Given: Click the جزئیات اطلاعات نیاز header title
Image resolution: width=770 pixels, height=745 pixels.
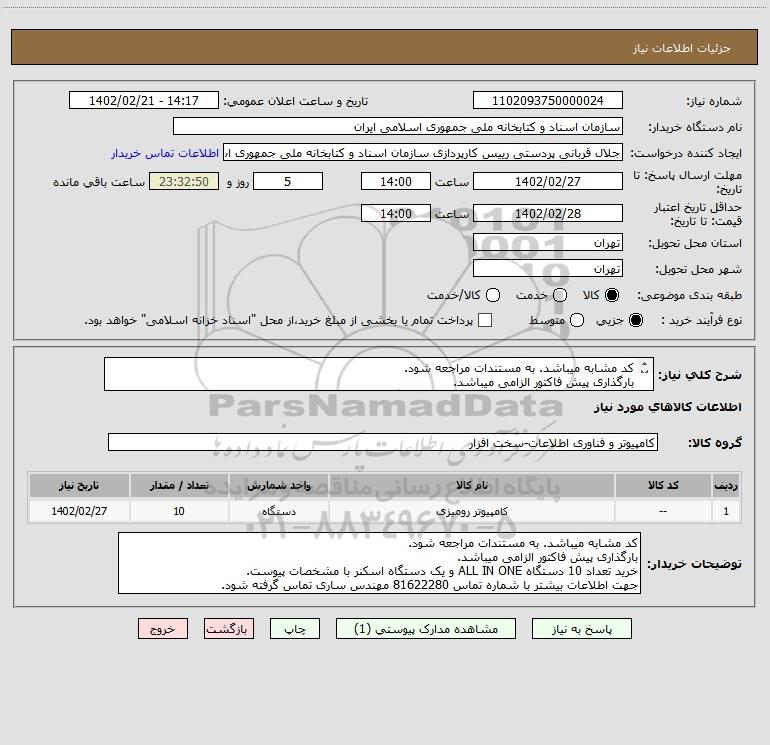Looking at the screenshot, I should (682, 48).
